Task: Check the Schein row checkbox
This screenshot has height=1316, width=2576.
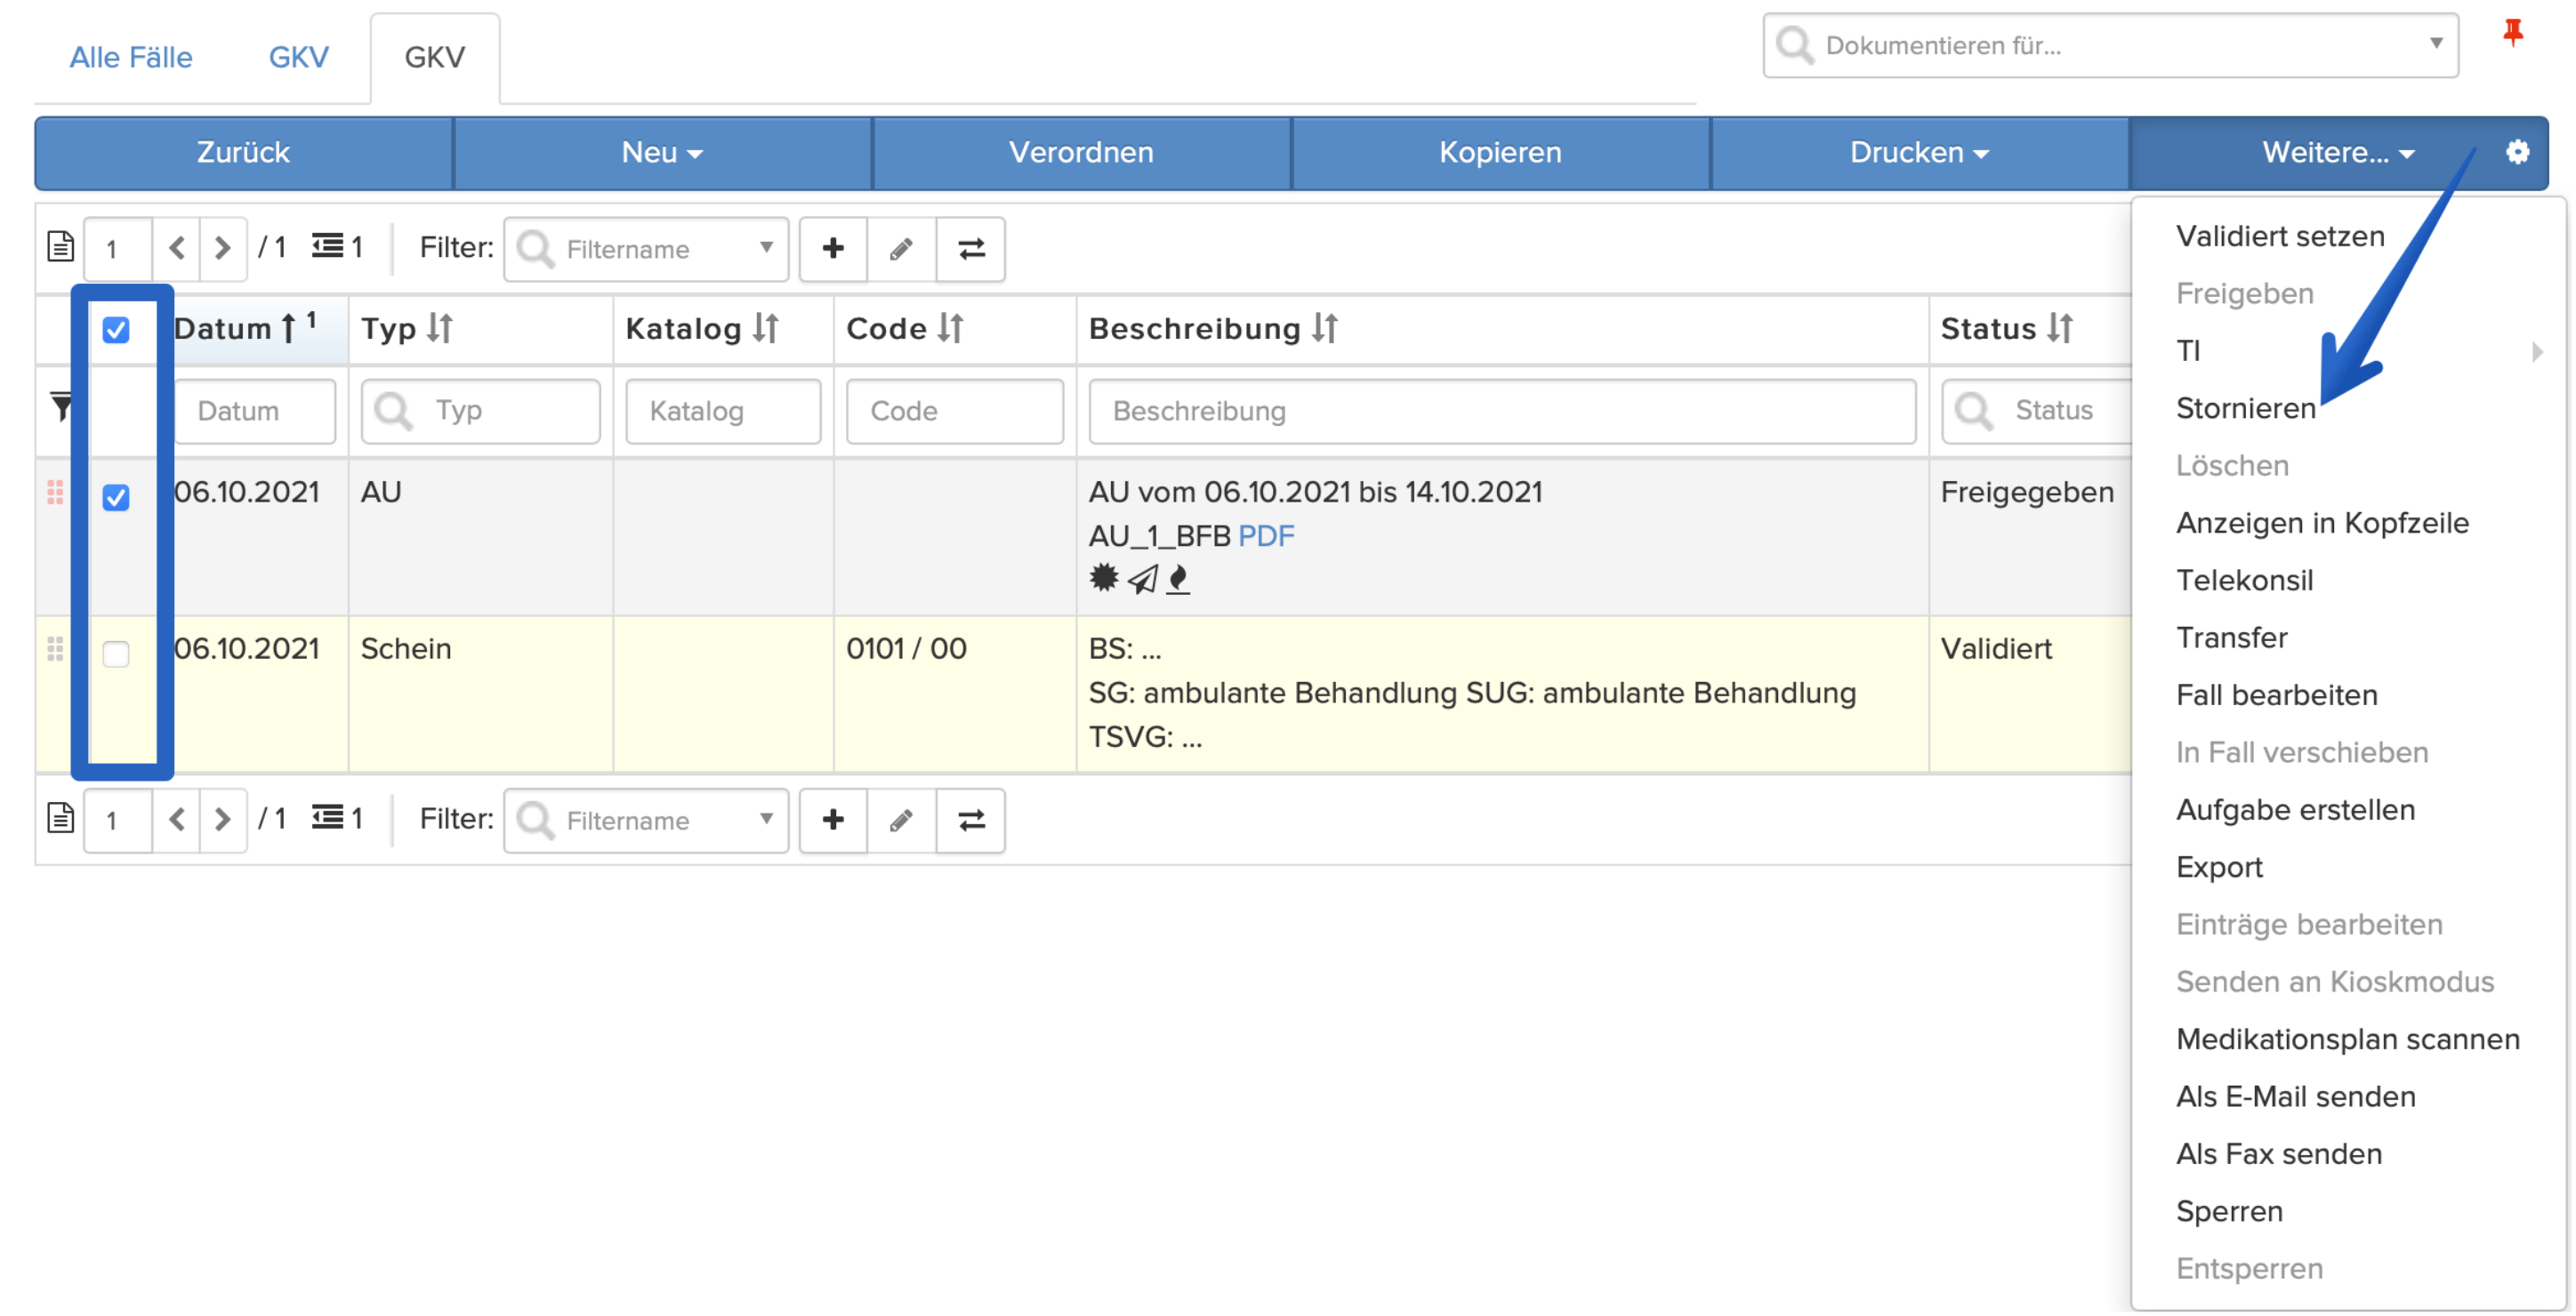Action: click(x=116, y=655)
